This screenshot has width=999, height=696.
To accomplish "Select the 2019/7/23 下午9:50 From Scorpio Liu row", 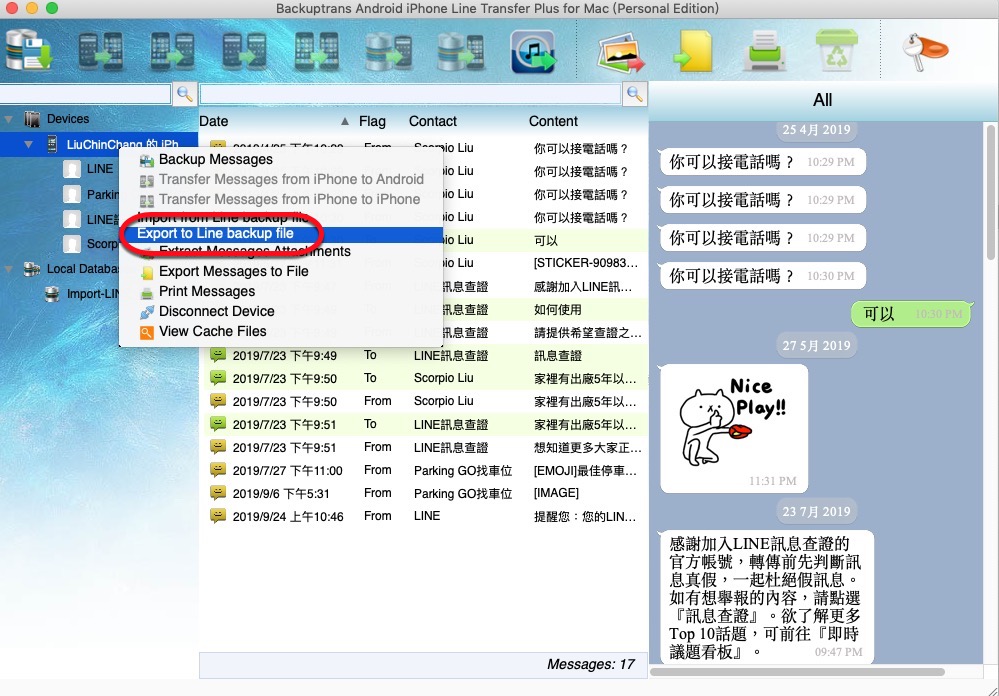I will click(424, 401).
